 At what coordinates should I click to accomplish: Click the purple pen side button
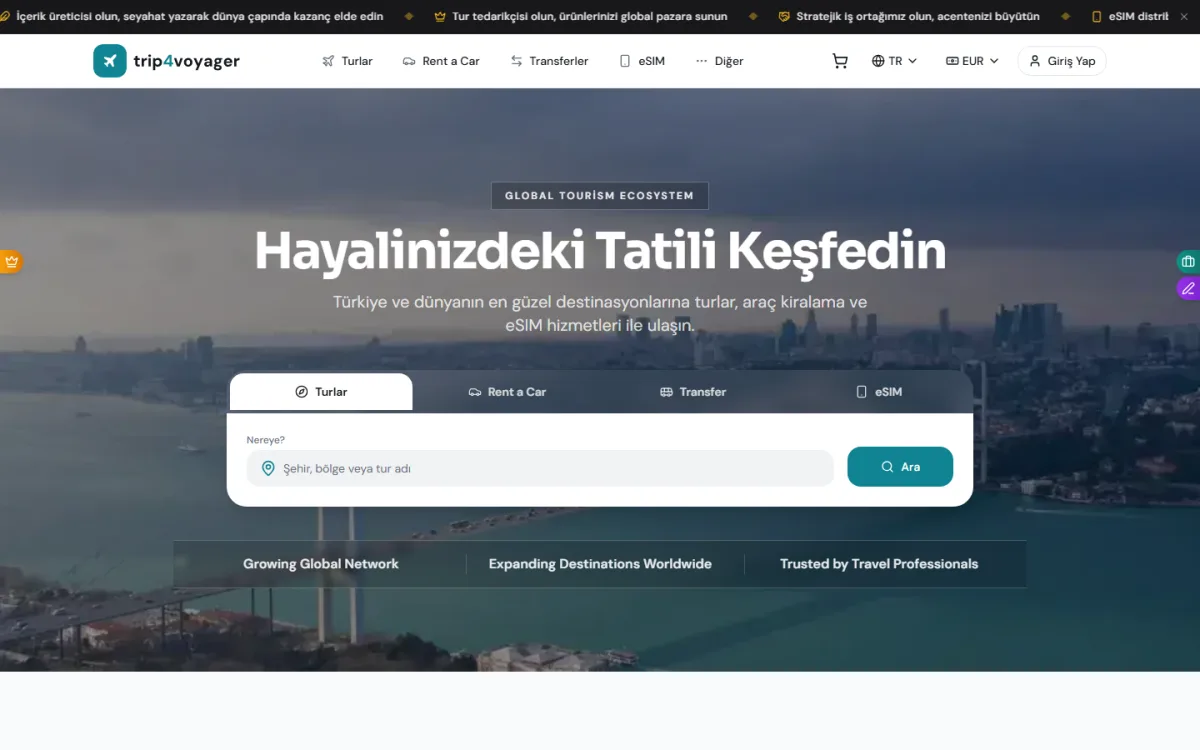pyautogui.click(x=1188, y=289)
